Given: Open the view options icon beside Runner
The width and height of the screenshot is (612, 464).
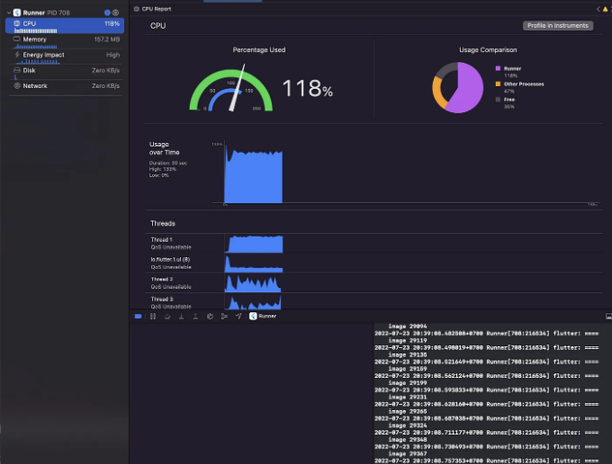Looking at the screenshot, I should click(x=116, y=13).
